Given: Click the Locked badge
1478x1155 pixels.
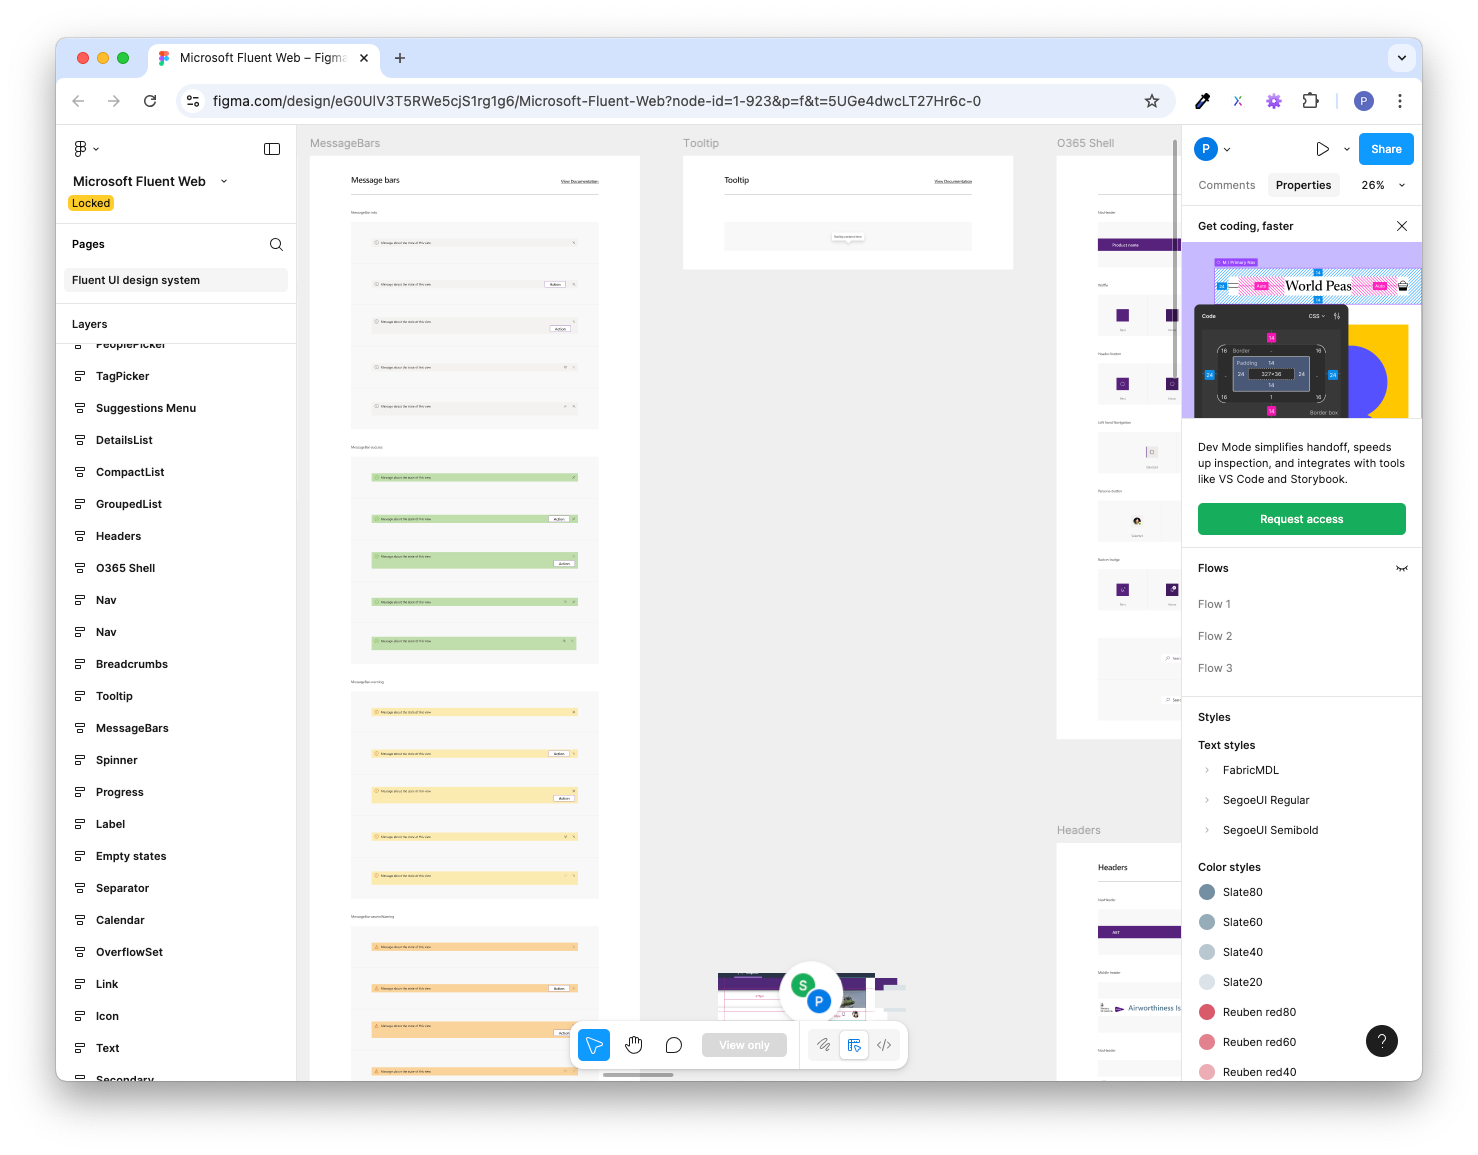Looking at the screenshot, I should [91, 203].
